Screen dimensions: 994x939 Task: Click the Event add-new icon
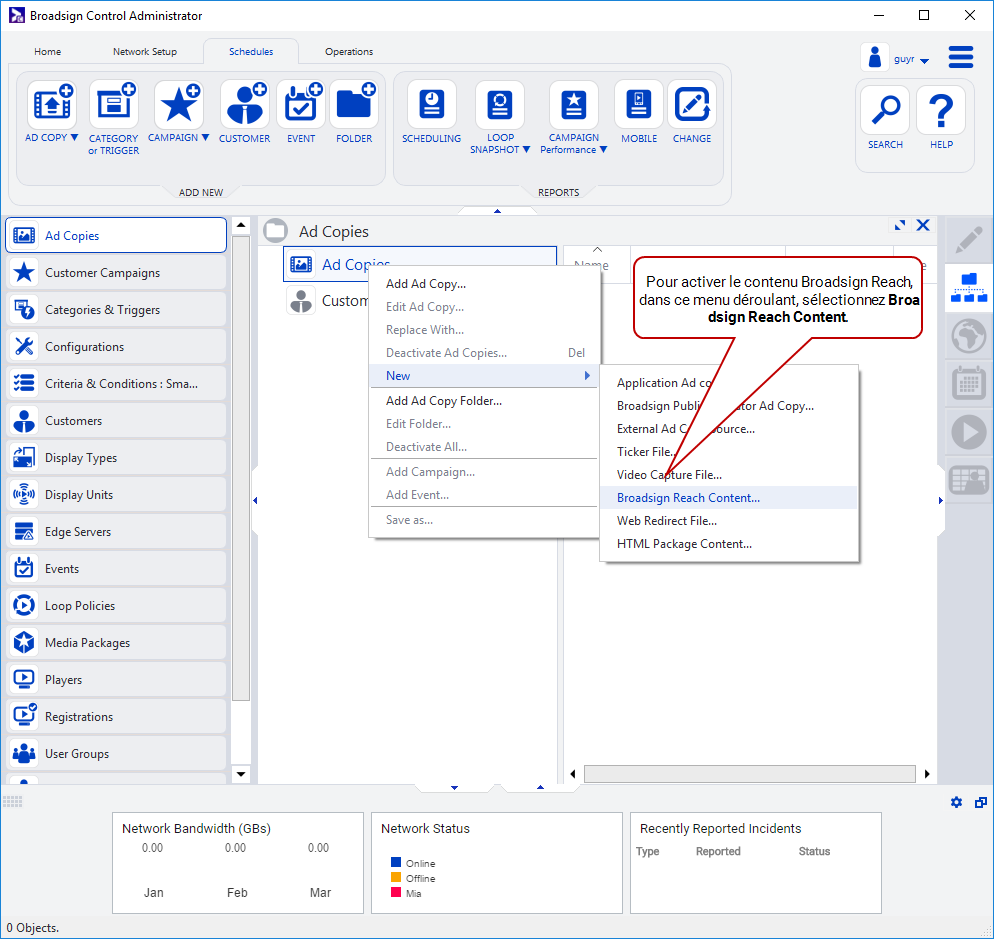click(301, 106)
